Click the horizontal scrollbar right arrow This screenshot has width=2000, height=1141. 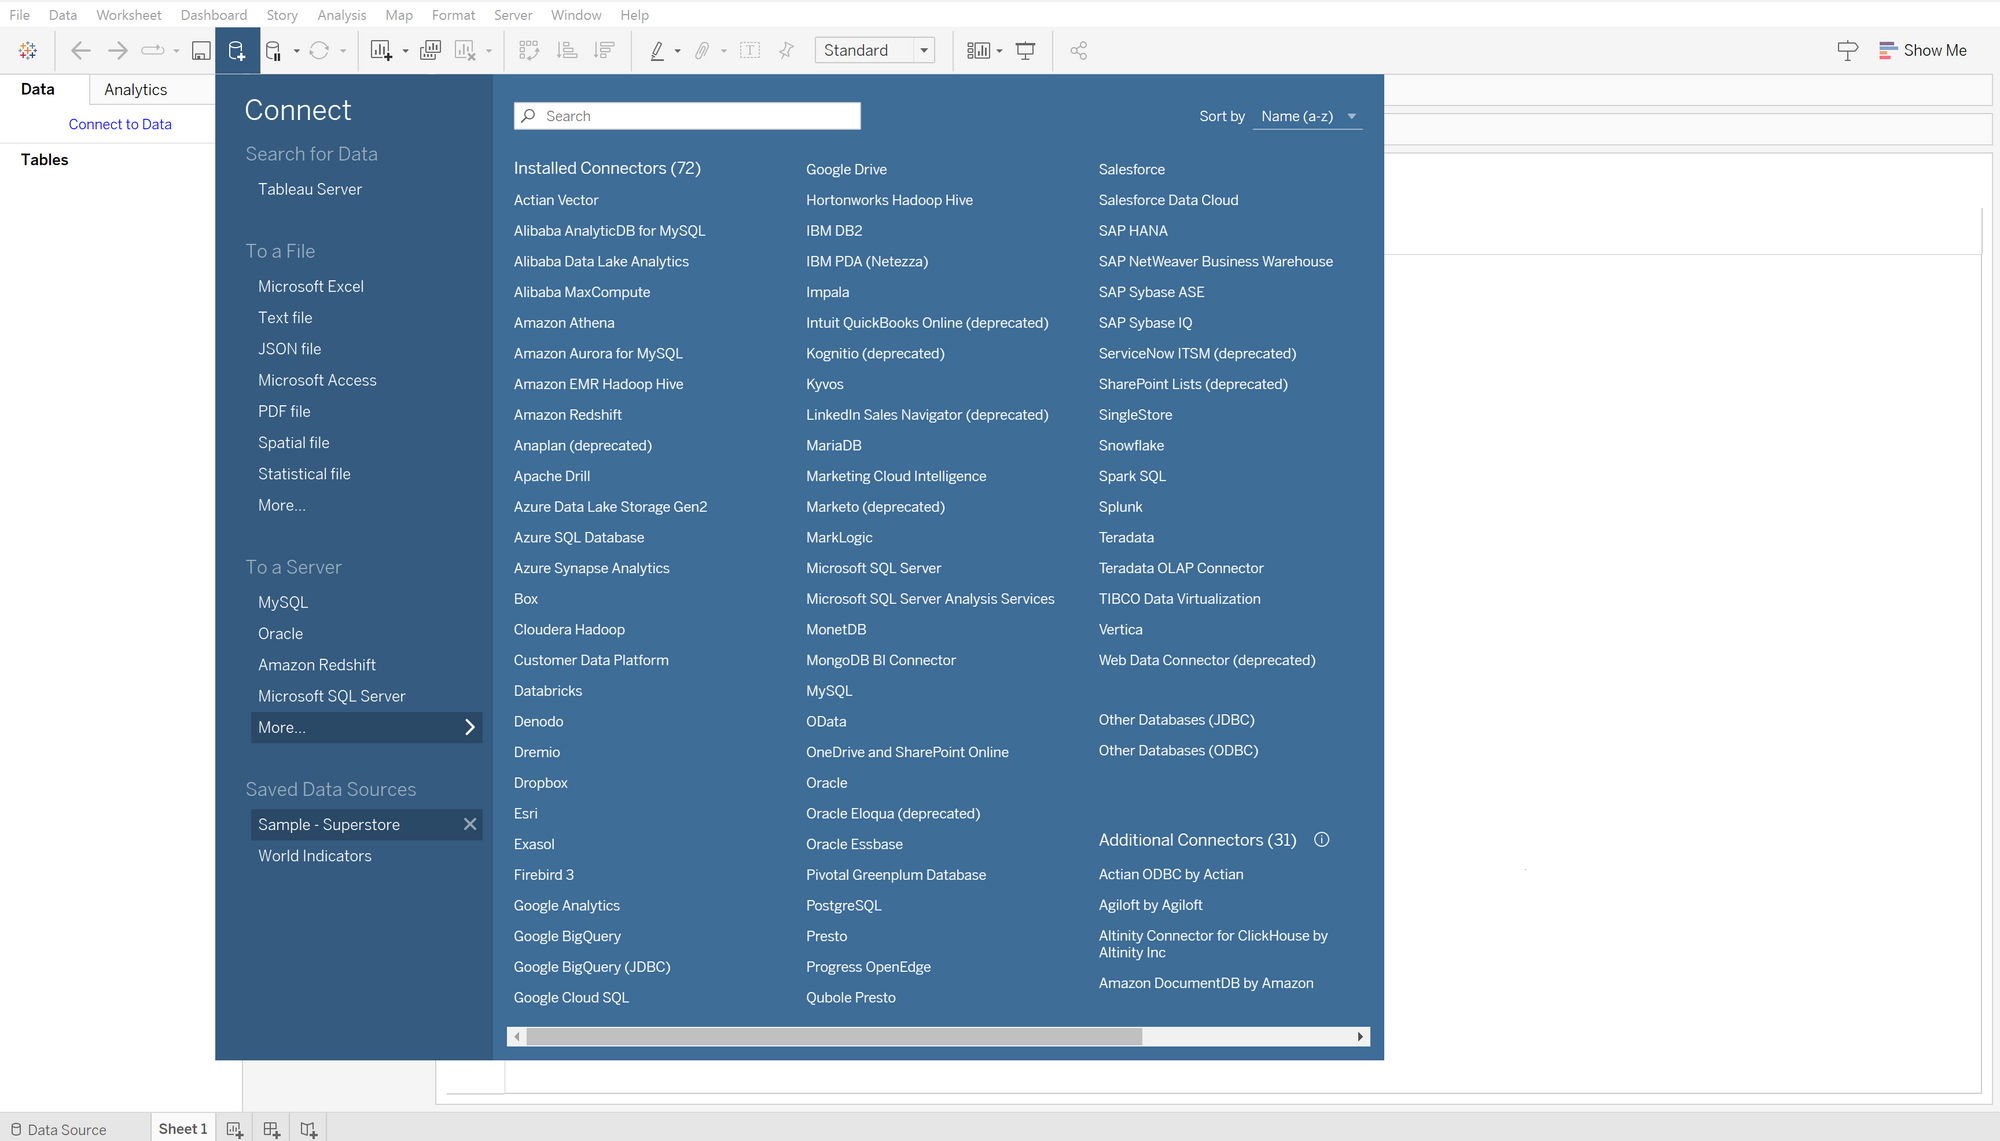coord(1360,1037)
